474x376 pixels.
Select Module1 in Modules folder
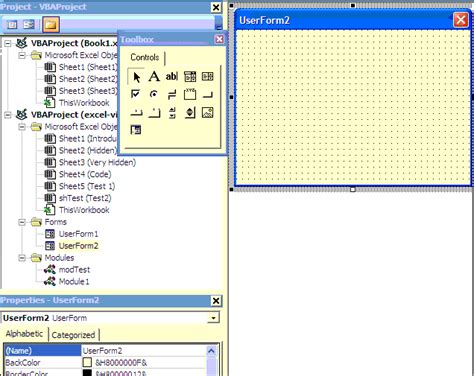74,282
